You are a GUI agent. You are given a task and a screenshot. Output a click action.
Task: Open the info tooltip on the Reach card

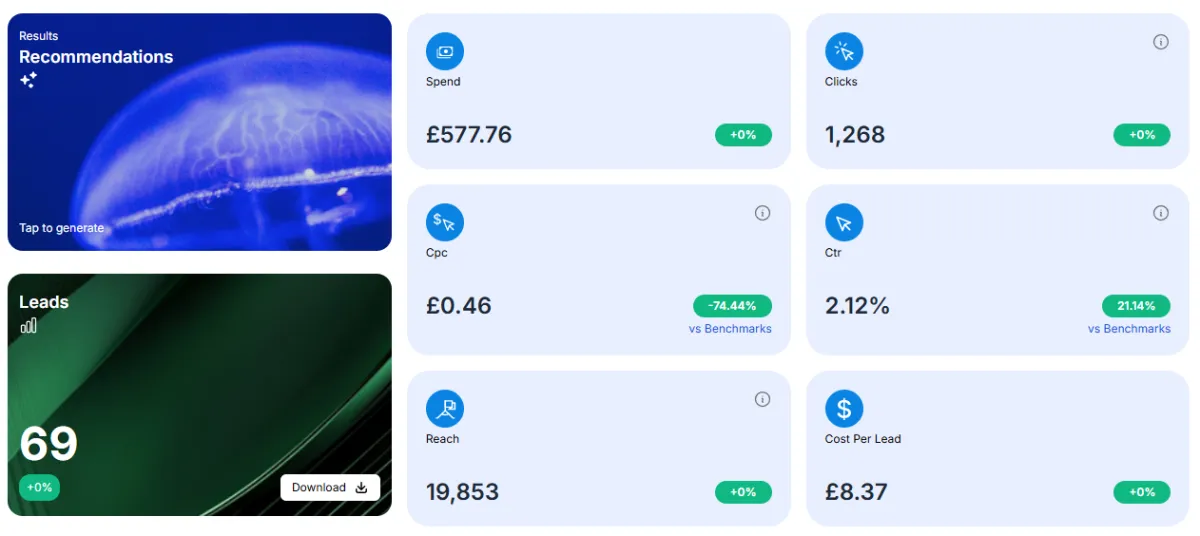click(x=762, y=399)
